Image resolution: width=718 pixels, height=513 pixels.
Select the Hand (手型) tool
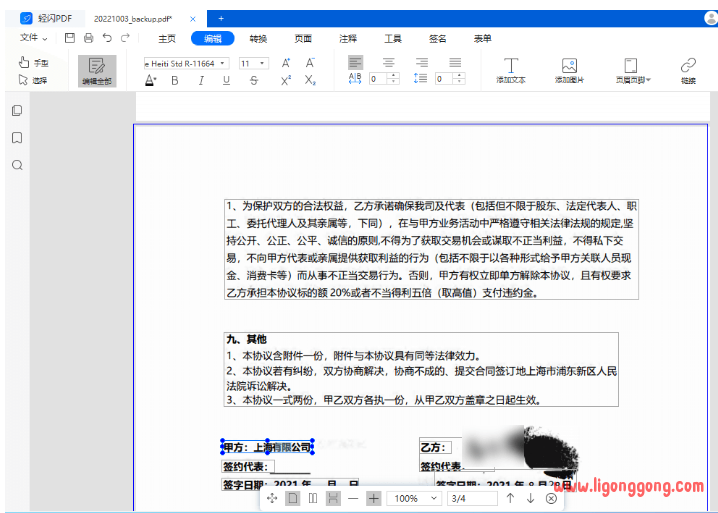pyautogui.click(x=33, y=63)
